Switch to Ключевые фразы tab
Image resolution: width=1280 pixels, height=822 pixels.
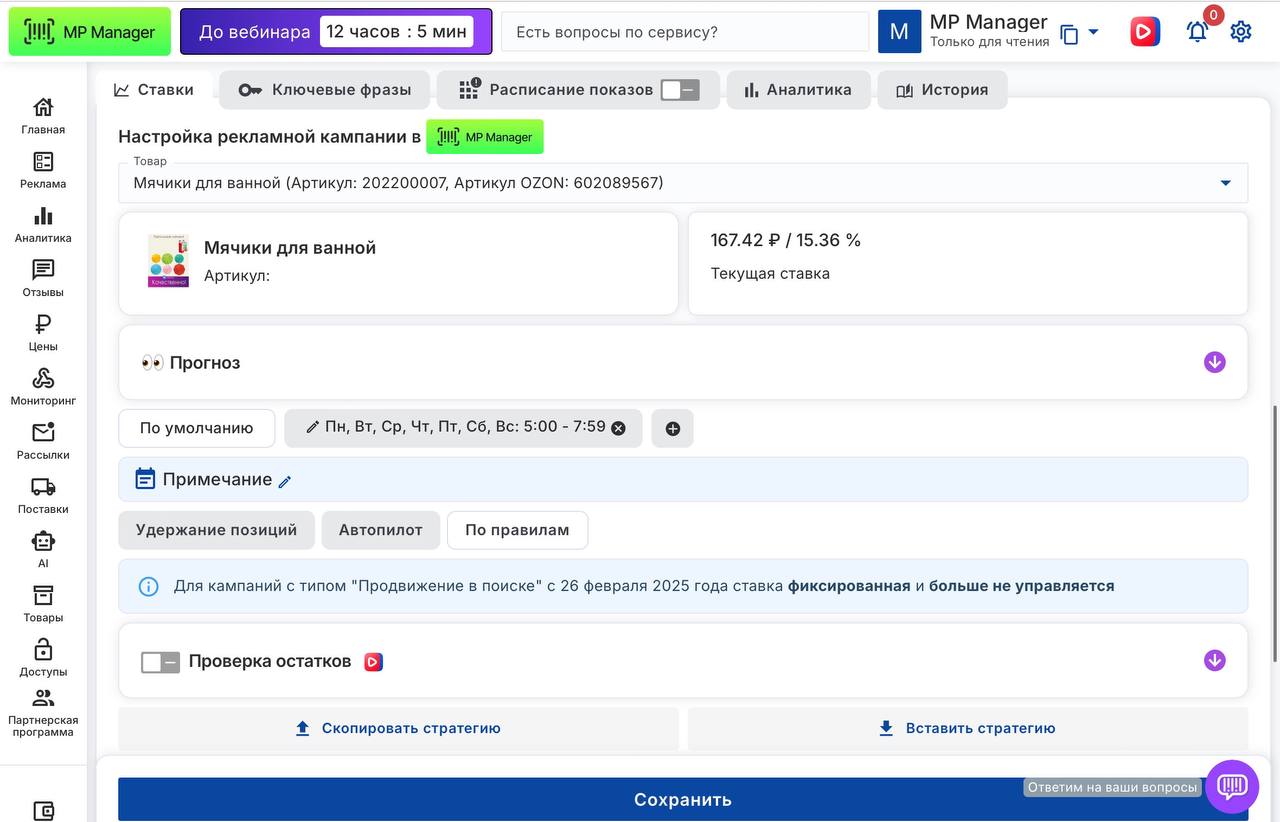point(325,90)
